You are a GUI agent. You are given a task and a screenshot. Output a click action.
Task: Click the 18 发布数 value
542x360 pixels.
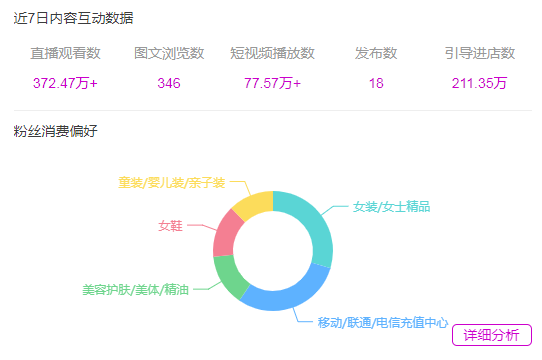pos(376,83)
